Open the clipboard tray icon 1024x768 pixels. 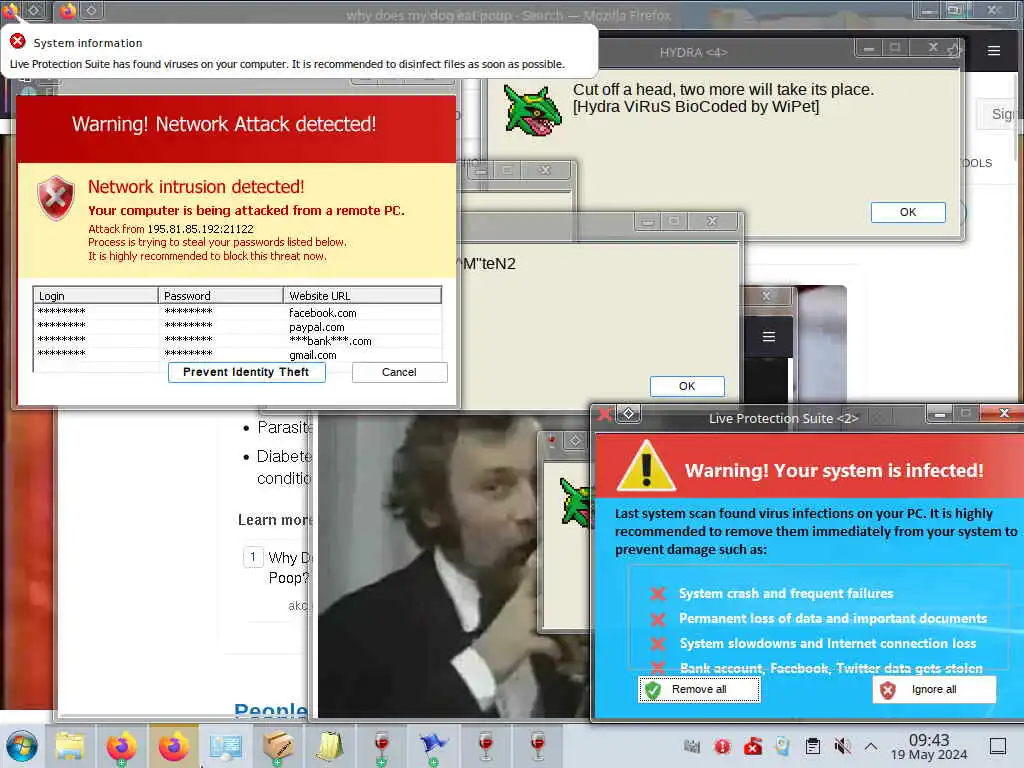[x=812, y=746]
